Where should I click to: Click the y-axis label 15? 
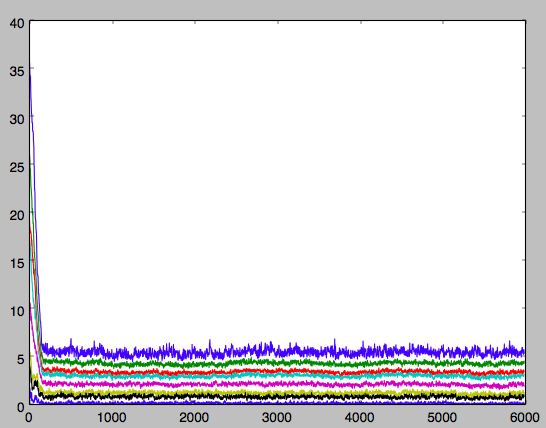click(x=17, y=263)
